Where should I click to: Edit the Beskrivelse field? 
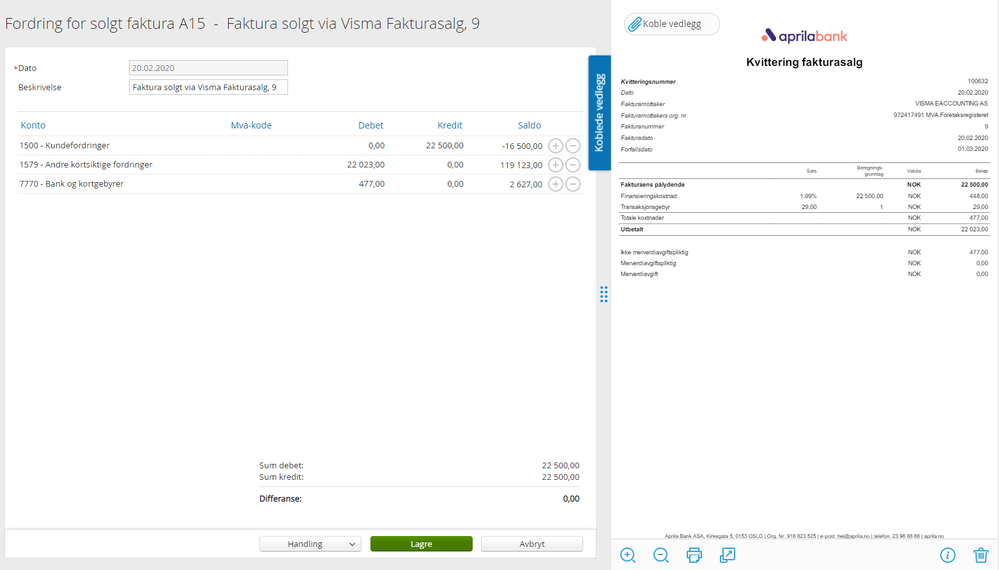point(208,87)
